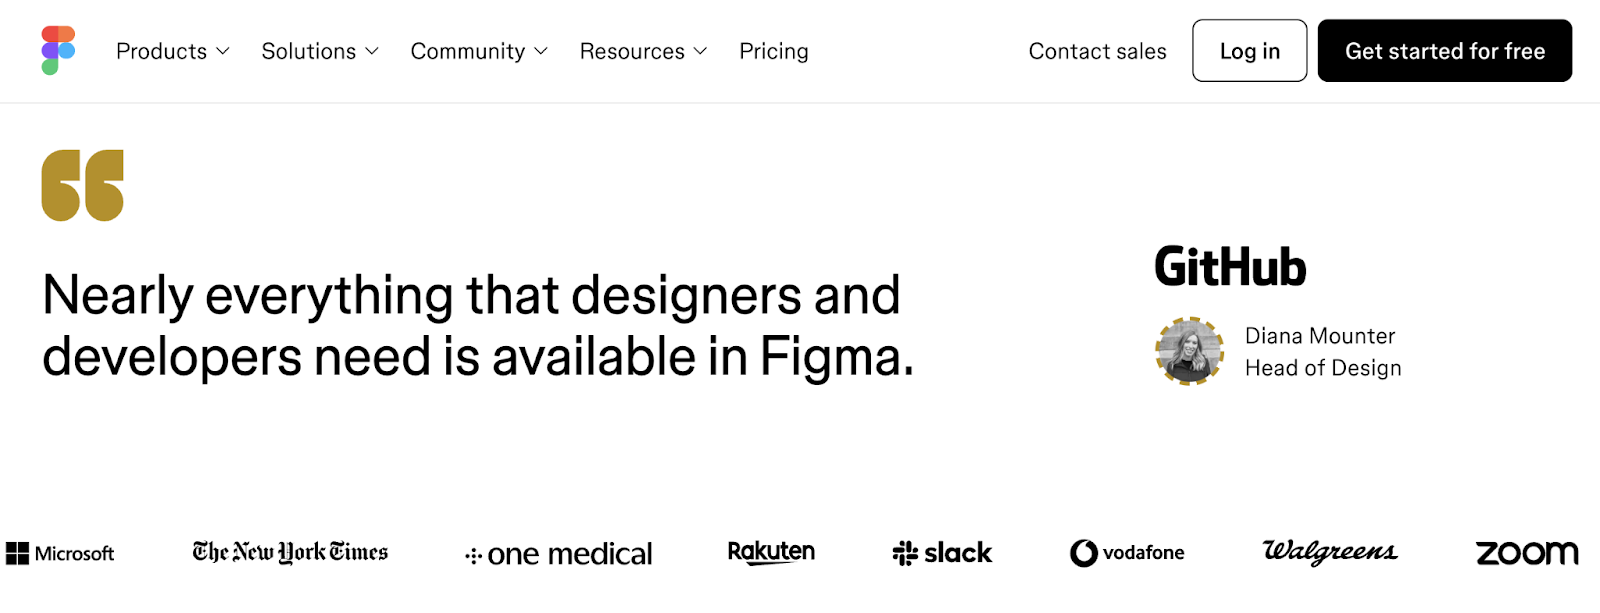Click the GitHub logo near the quote
The height and width of the screenshot is (613, 1600).
1230,266
